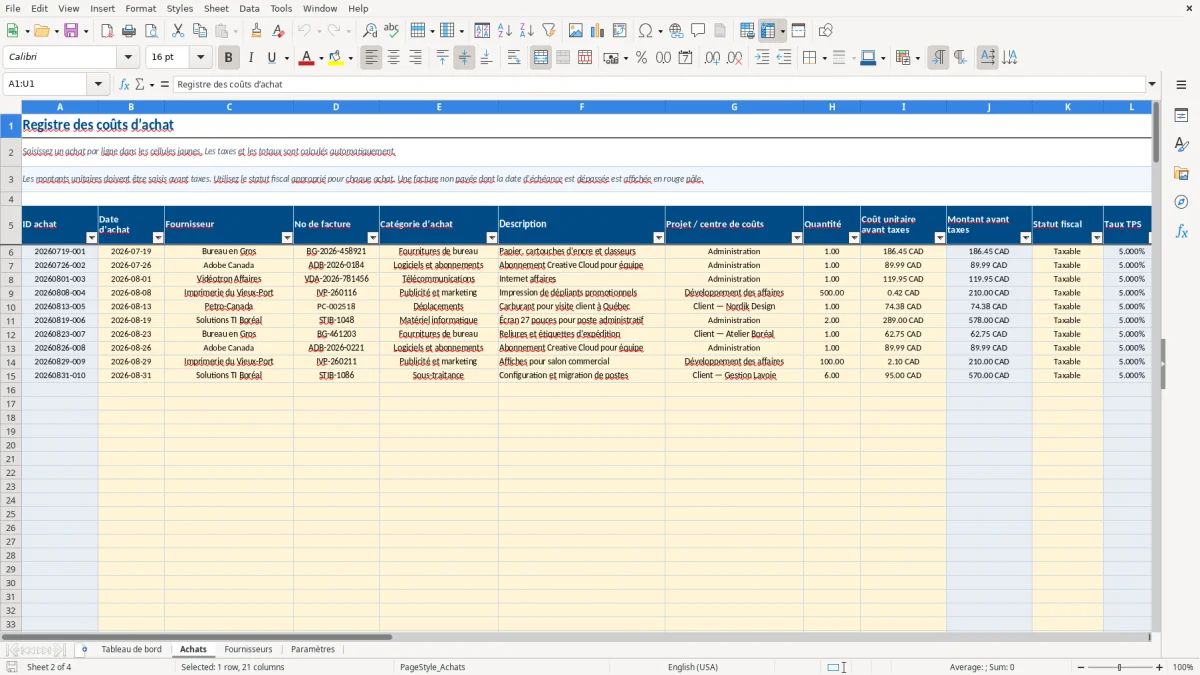The width and height of the screenshot is (1200, 675).
Task: Open the Statut fiscal filter dropdown
Action: pos(1096,238)
